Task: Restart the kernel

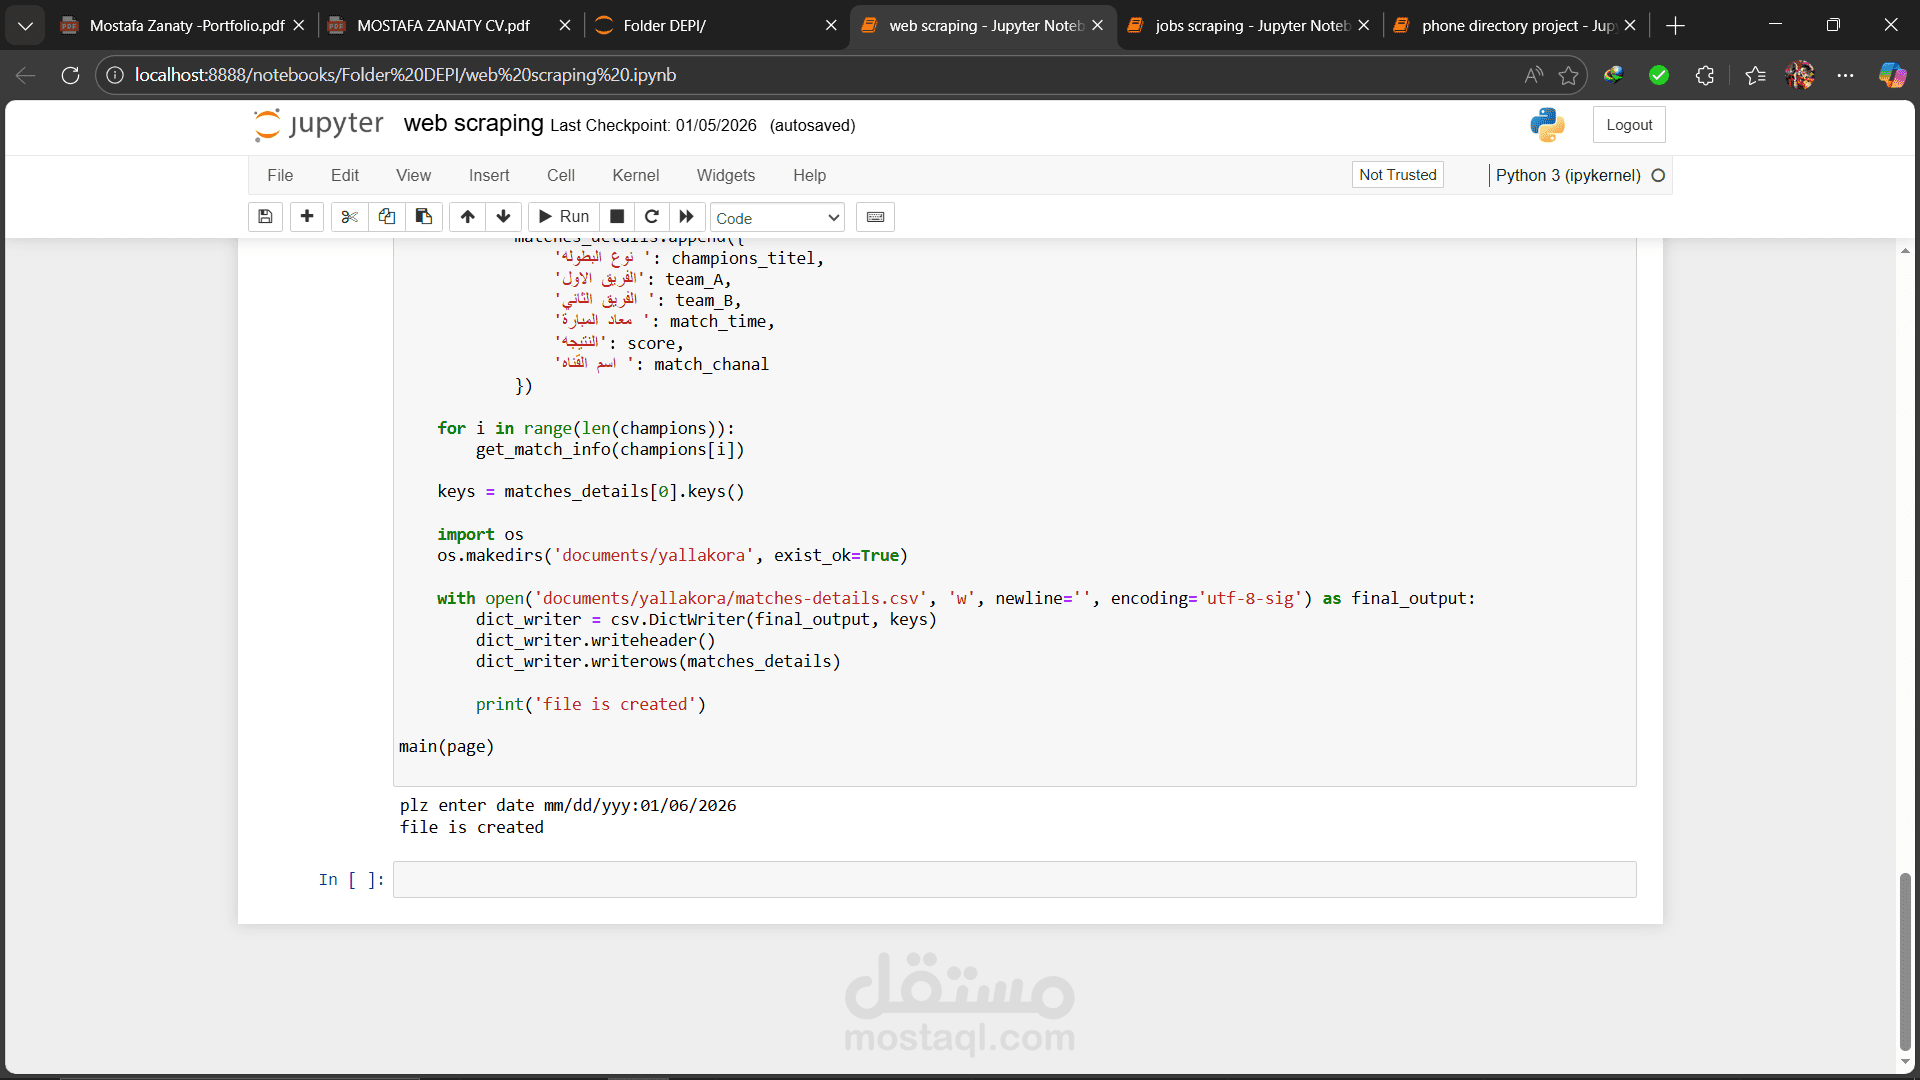Action: pos(651,217)
